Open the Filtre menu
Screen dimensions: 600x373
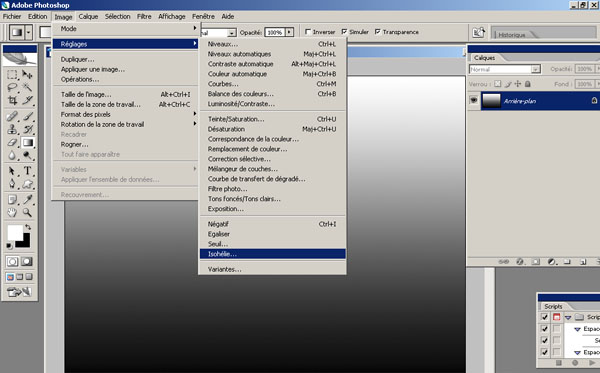[x=144, y=16]
